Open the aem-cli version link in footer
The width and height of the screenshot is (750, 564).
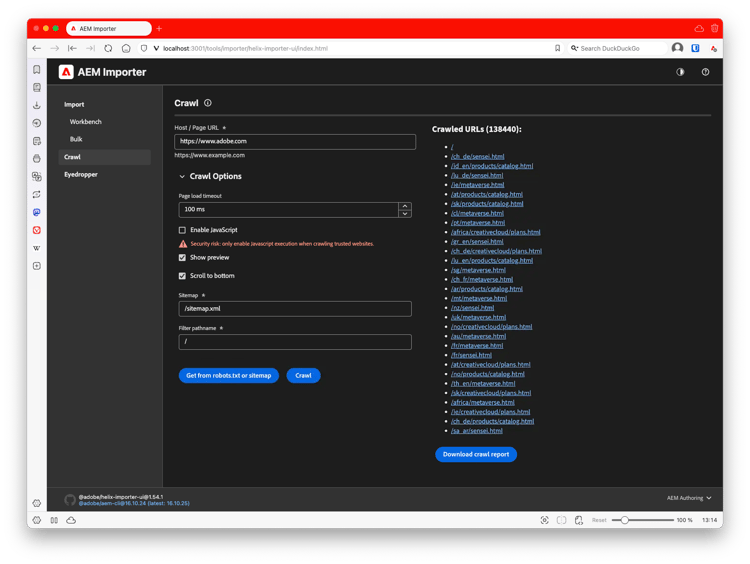(134, 503)
